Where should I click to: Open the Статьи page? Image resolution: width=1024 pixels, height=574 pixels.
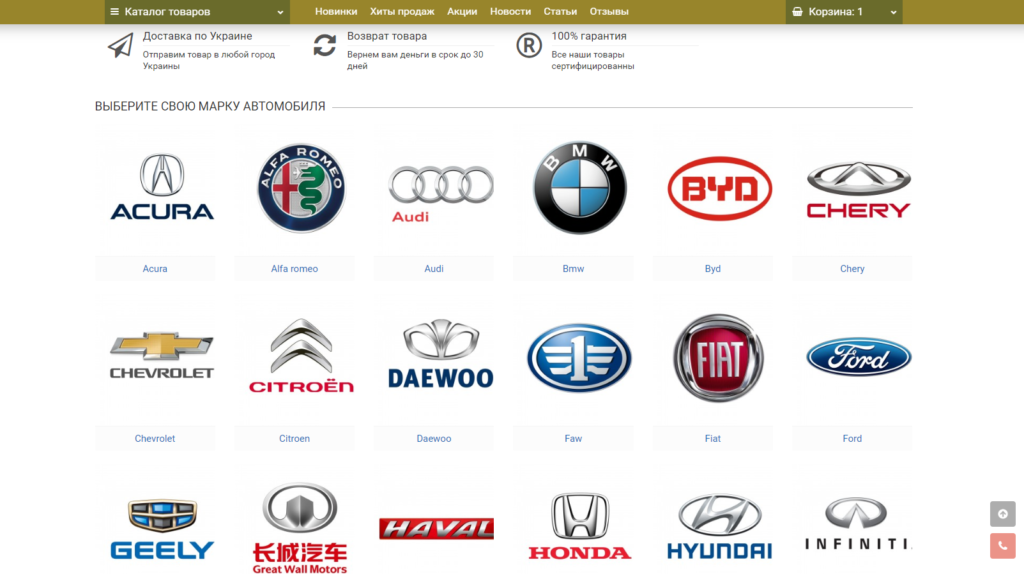click(x=560, y=12)
